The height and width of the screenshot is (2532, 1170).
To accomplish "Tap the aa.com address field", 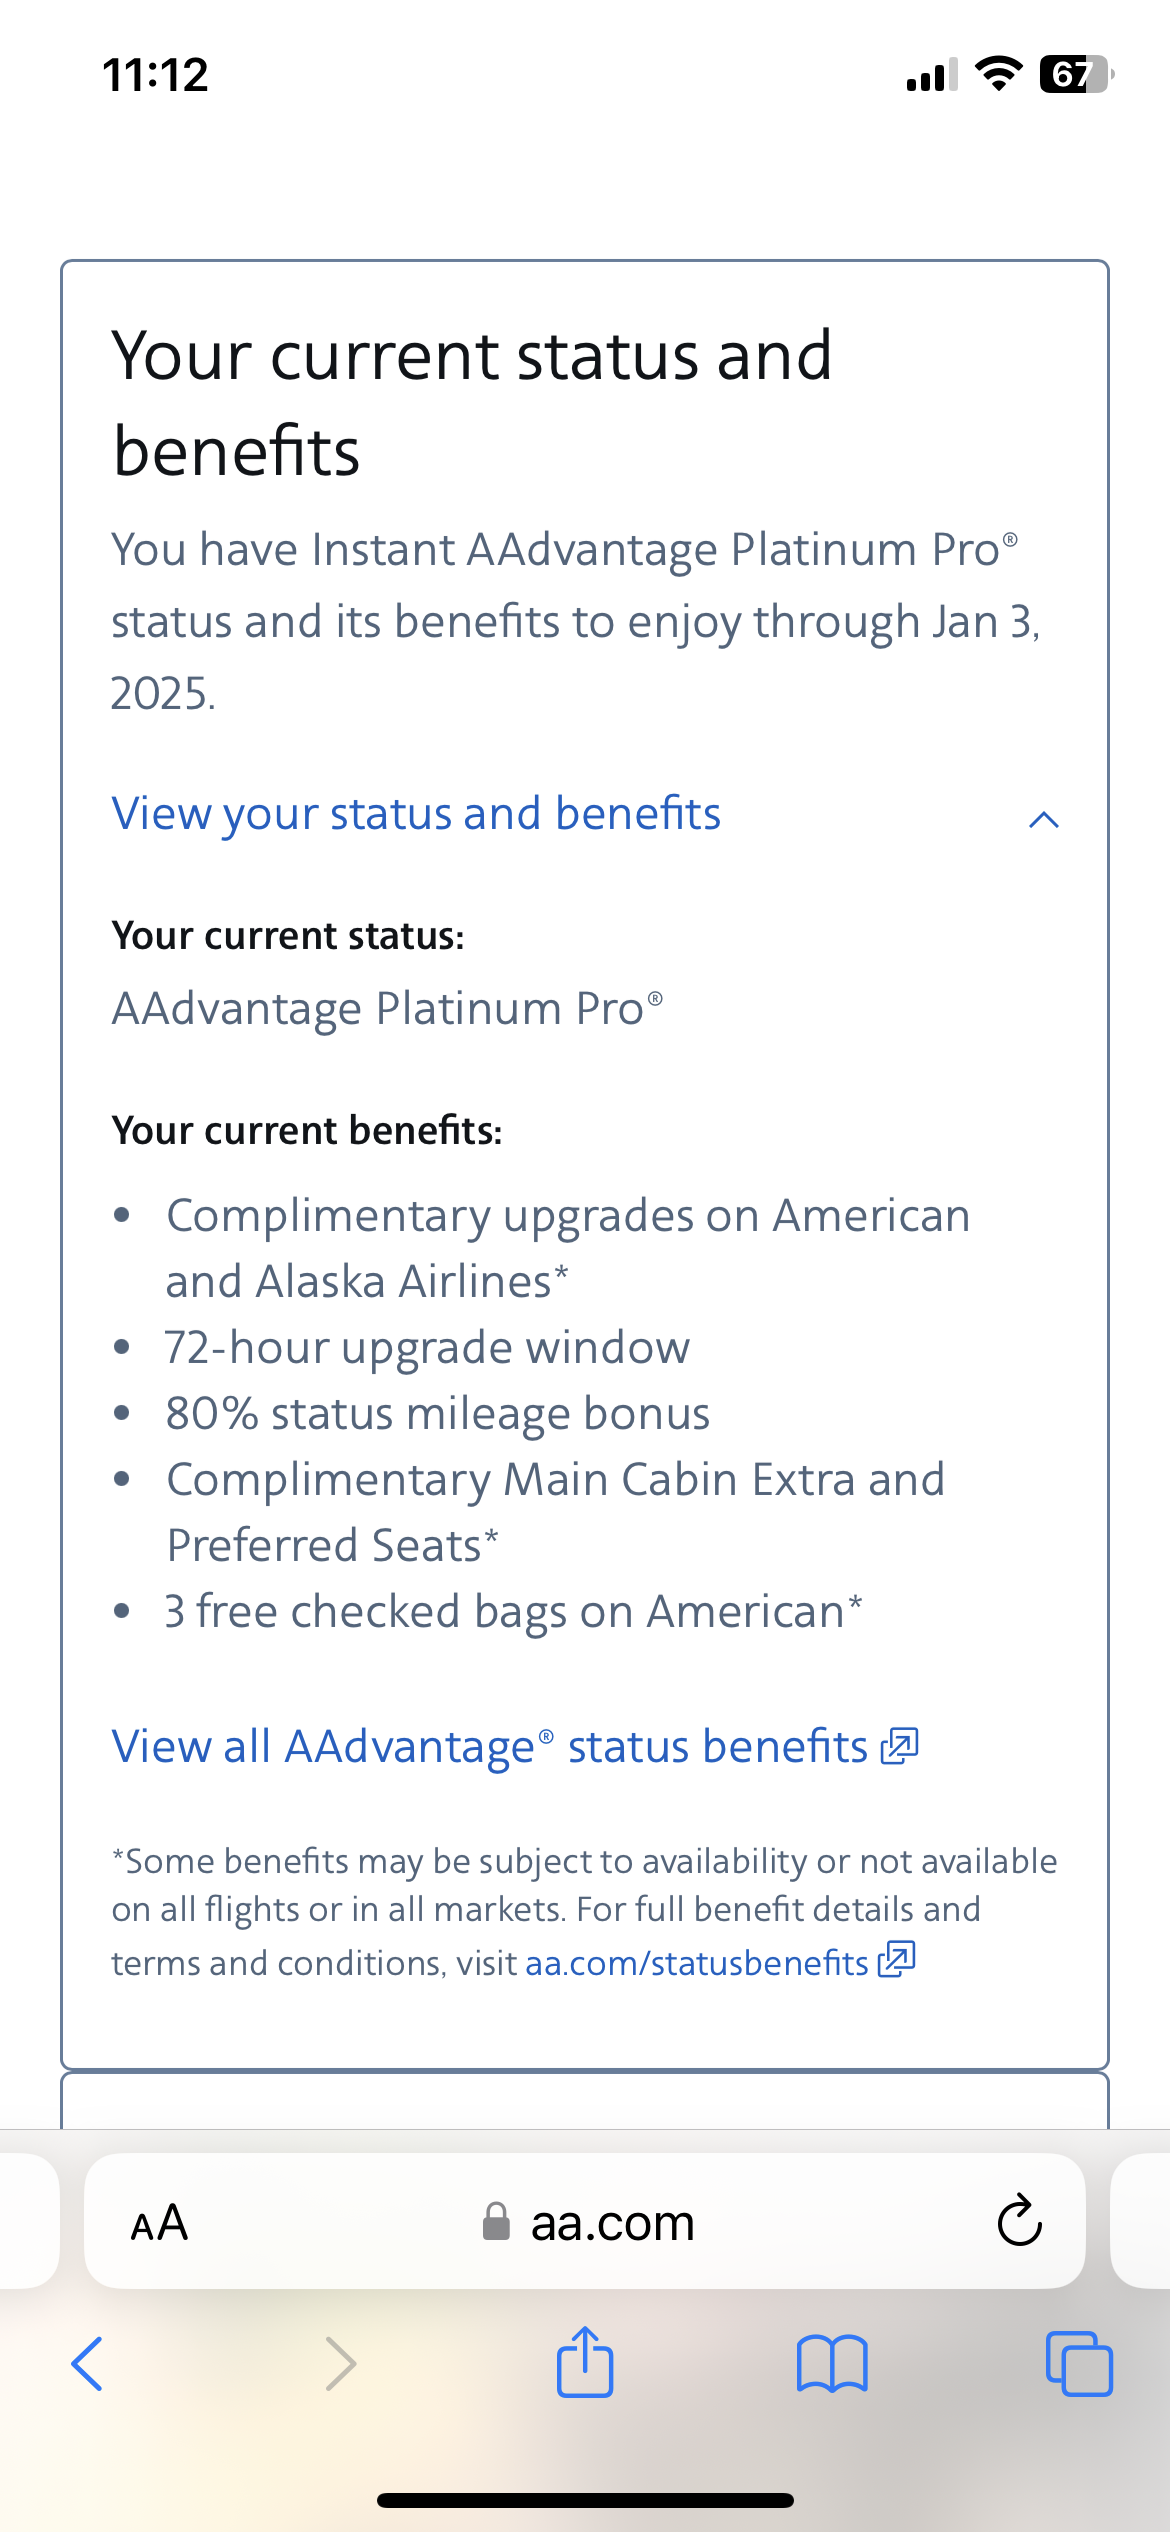I will pos(612,2222).
